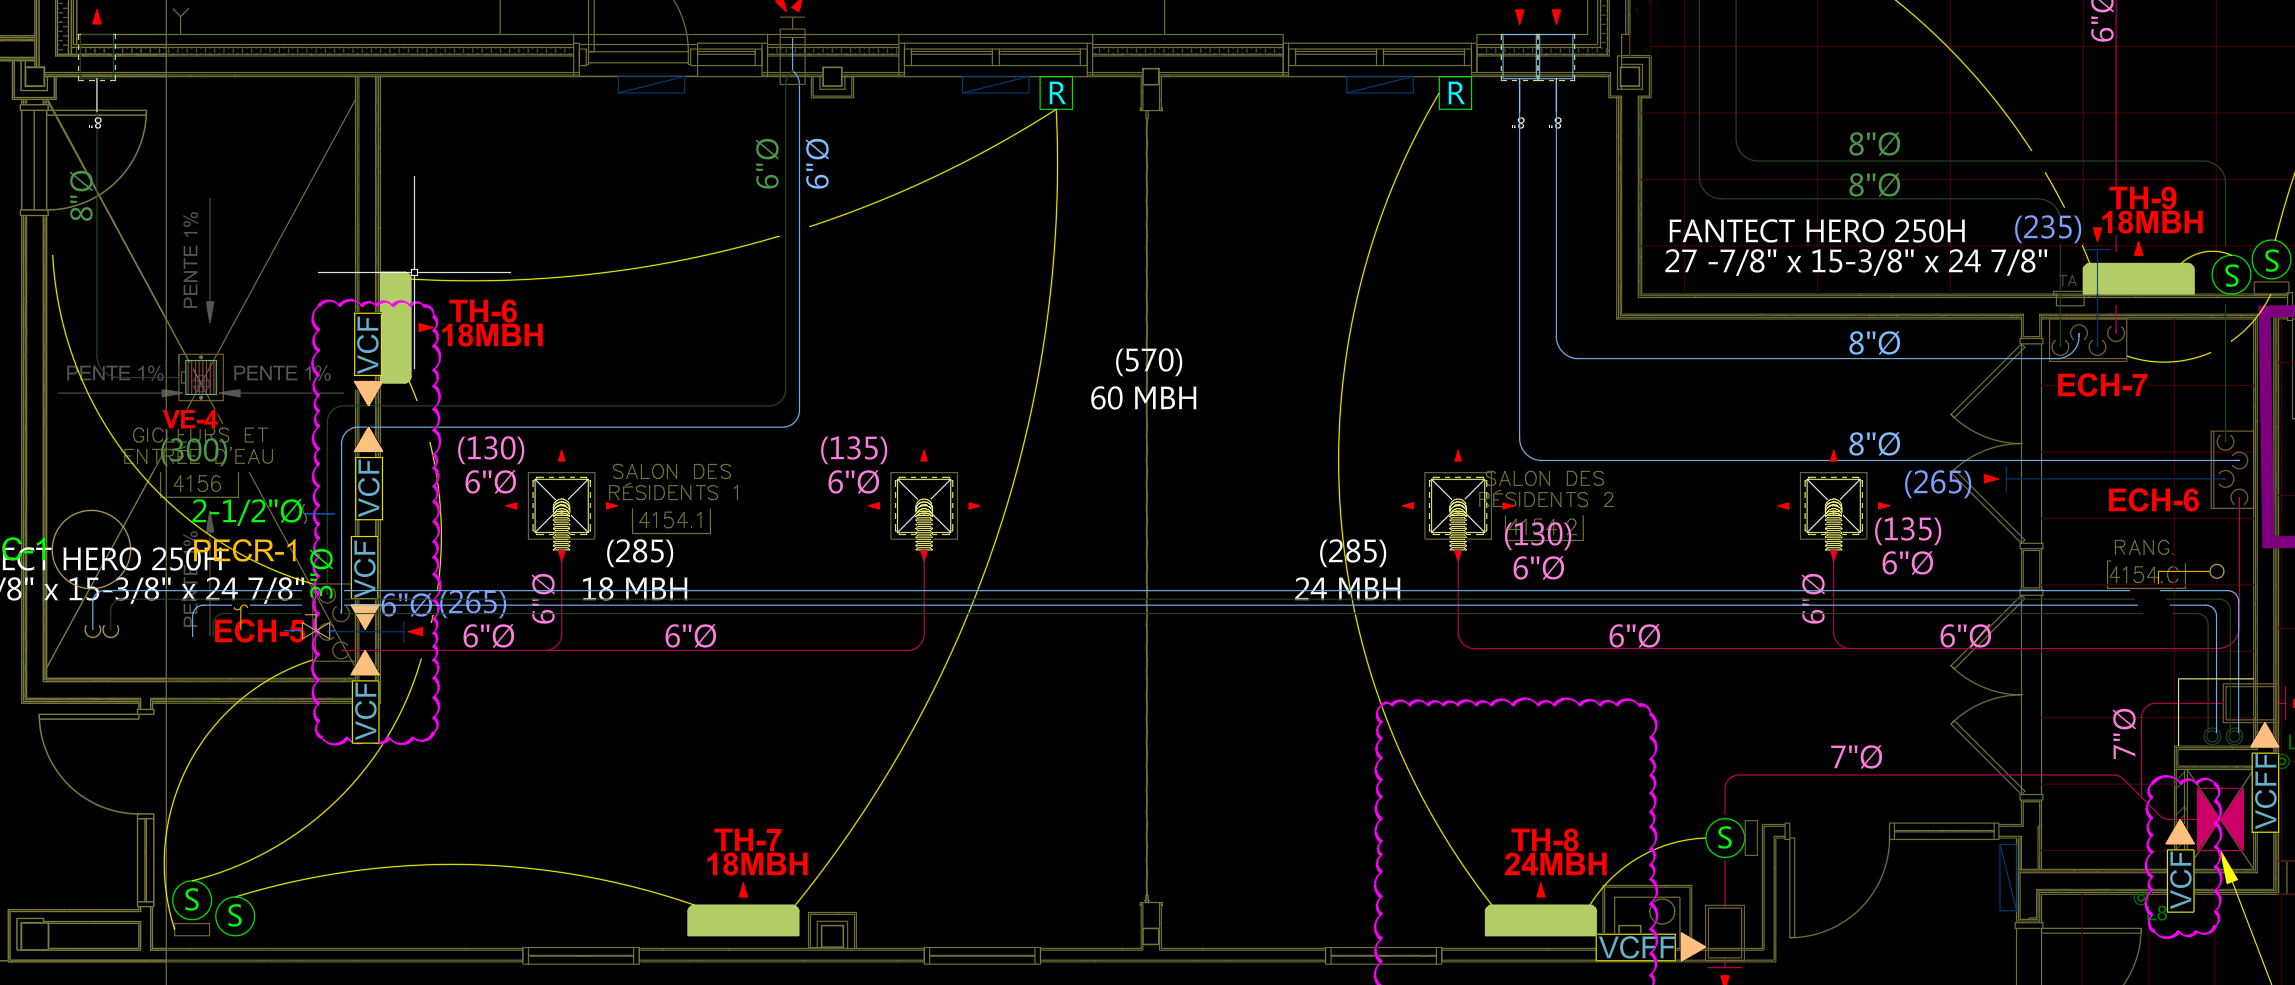2295x985 pixels.
Task: Pick the green TH-8 heater unit rectangle
Action: [x=1540, y=920]
